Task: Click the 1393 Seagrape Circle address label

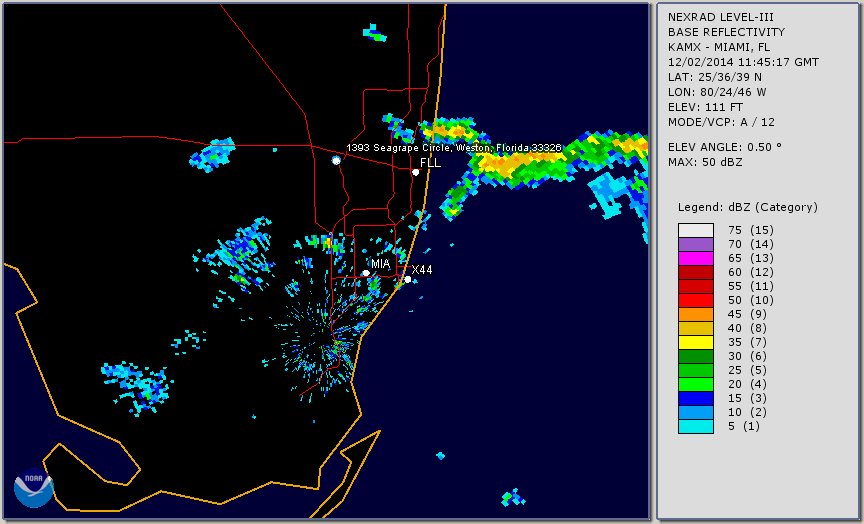Action: [x=453, y=148]
